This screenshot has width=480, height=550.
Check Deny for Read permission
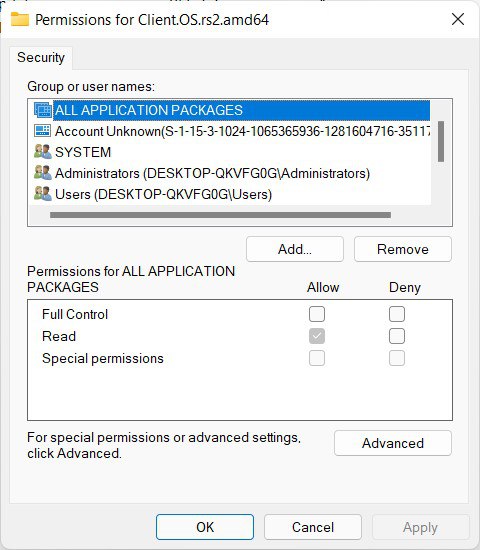(x=397, y=336)
